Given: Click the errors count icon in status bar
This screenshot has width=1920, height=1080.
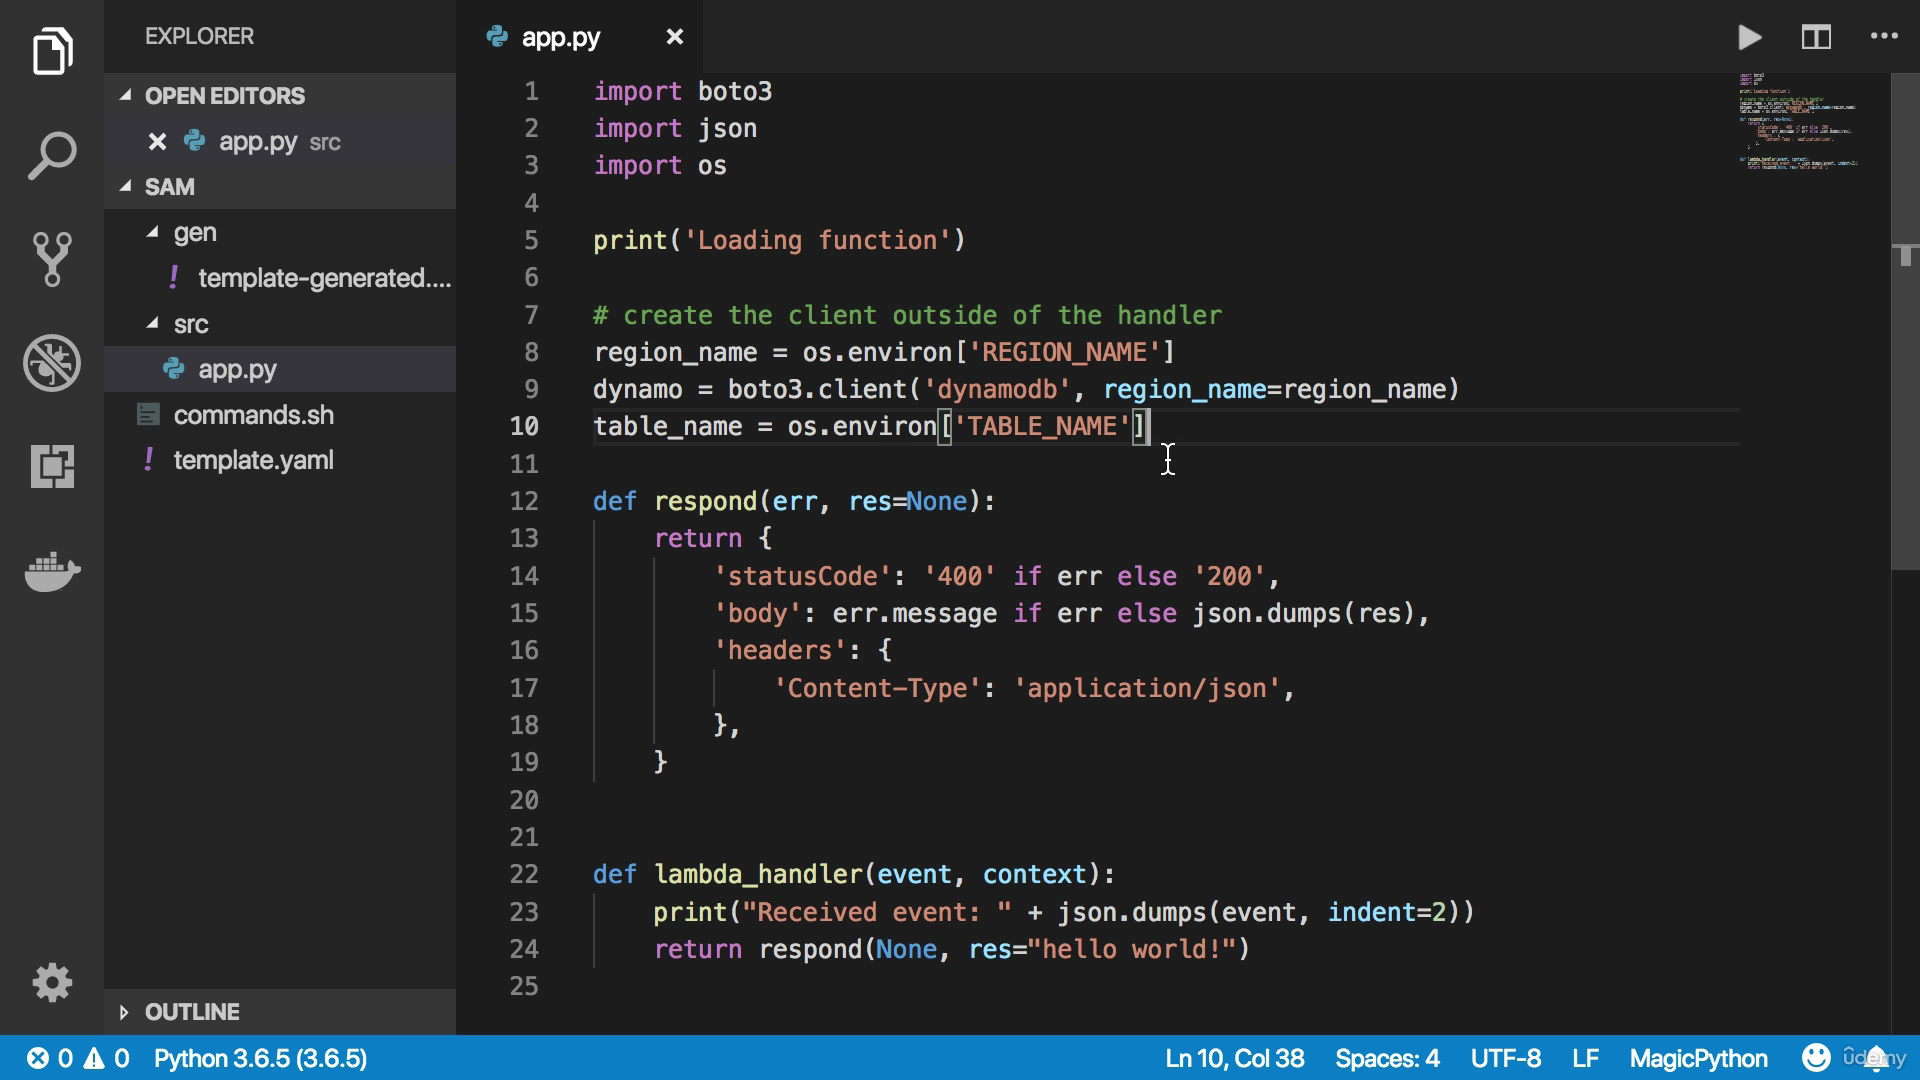Looking at the screenshot, I should 38,1058.
